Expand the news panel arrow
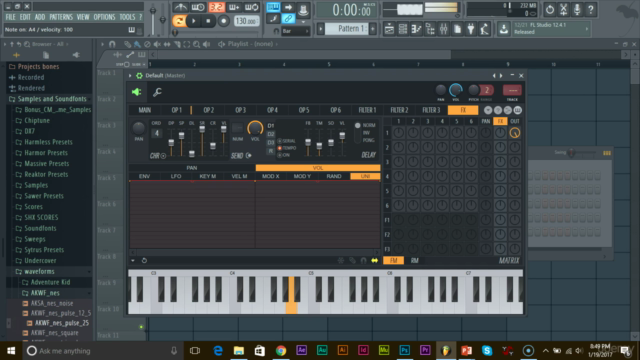 (x=587, y=29)
